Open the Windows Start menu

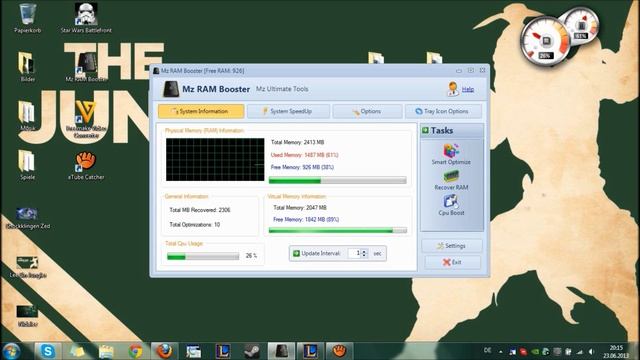(11, 351)
